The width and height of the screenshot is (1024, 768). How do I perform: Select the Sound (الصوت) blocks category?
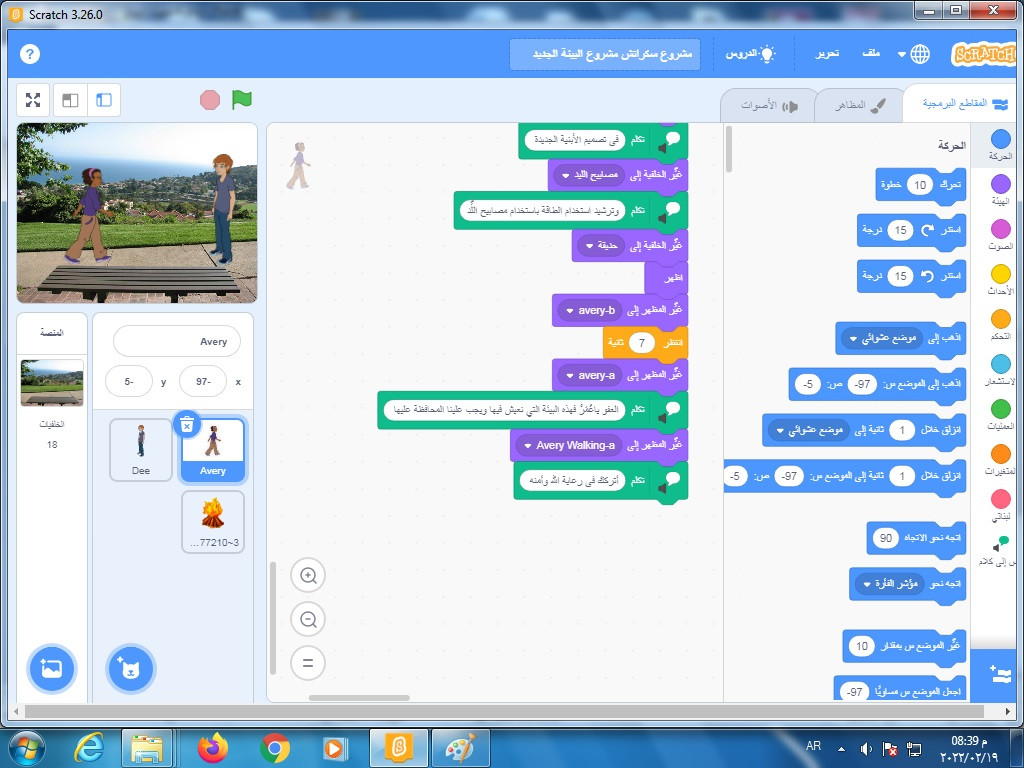(x=1000, y=234)
